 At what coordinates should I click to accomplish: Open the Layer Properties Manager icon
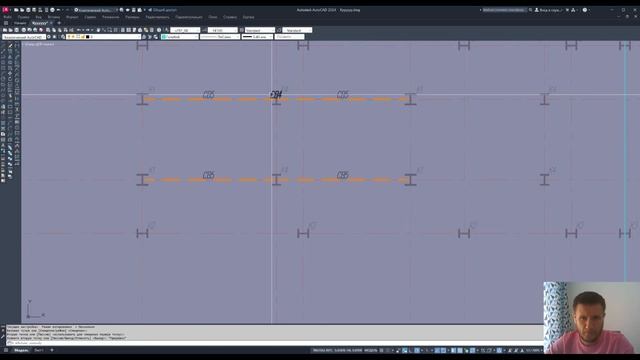coord(63,37)
